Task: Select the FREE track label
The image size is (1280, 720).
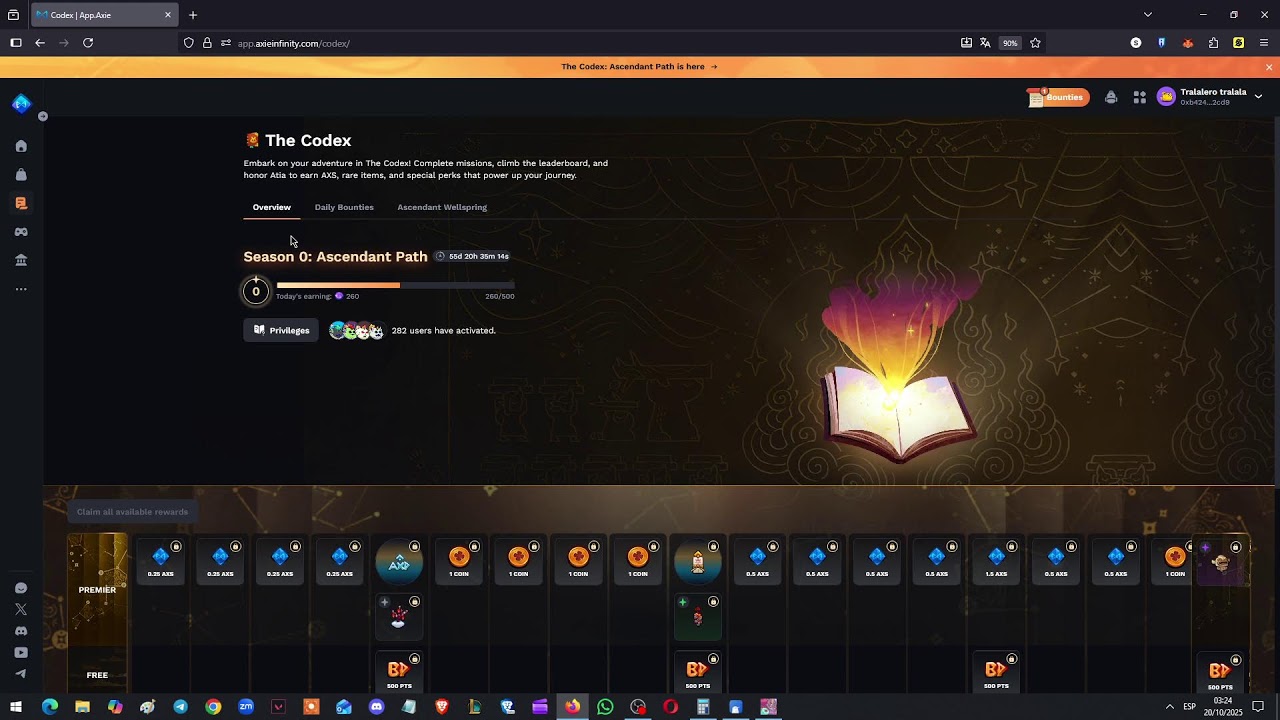Action: 97,674
